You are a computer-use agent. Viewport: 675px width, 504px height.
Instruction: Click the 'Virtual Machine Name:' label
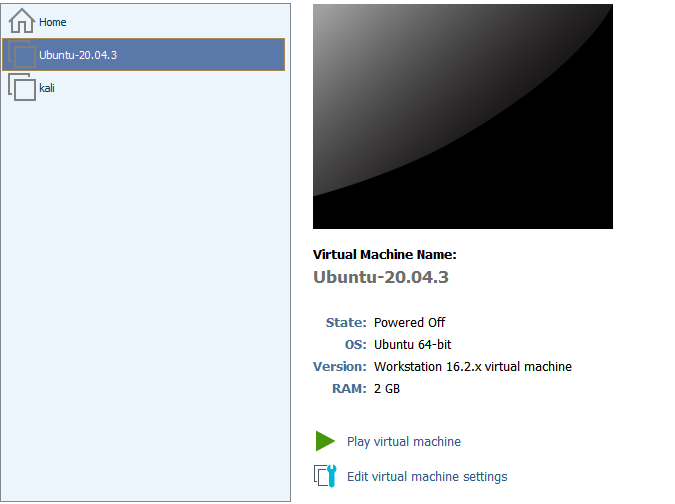click(x=384, y=254)
